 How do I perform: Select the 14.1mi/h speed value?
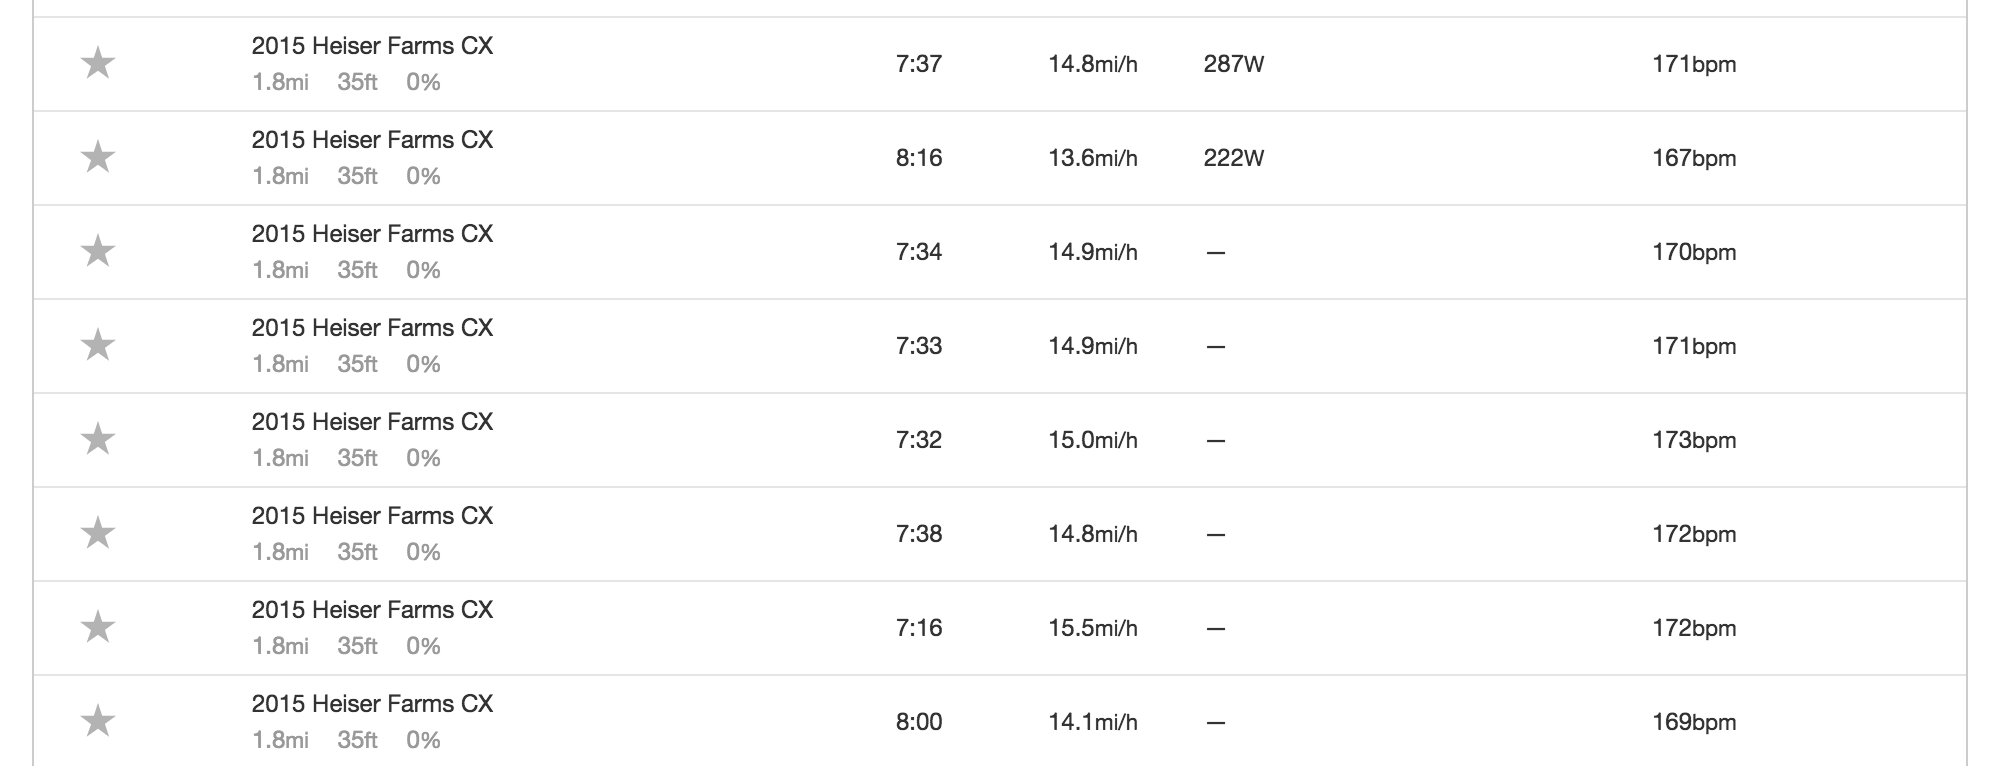(x=1093, y=722)
